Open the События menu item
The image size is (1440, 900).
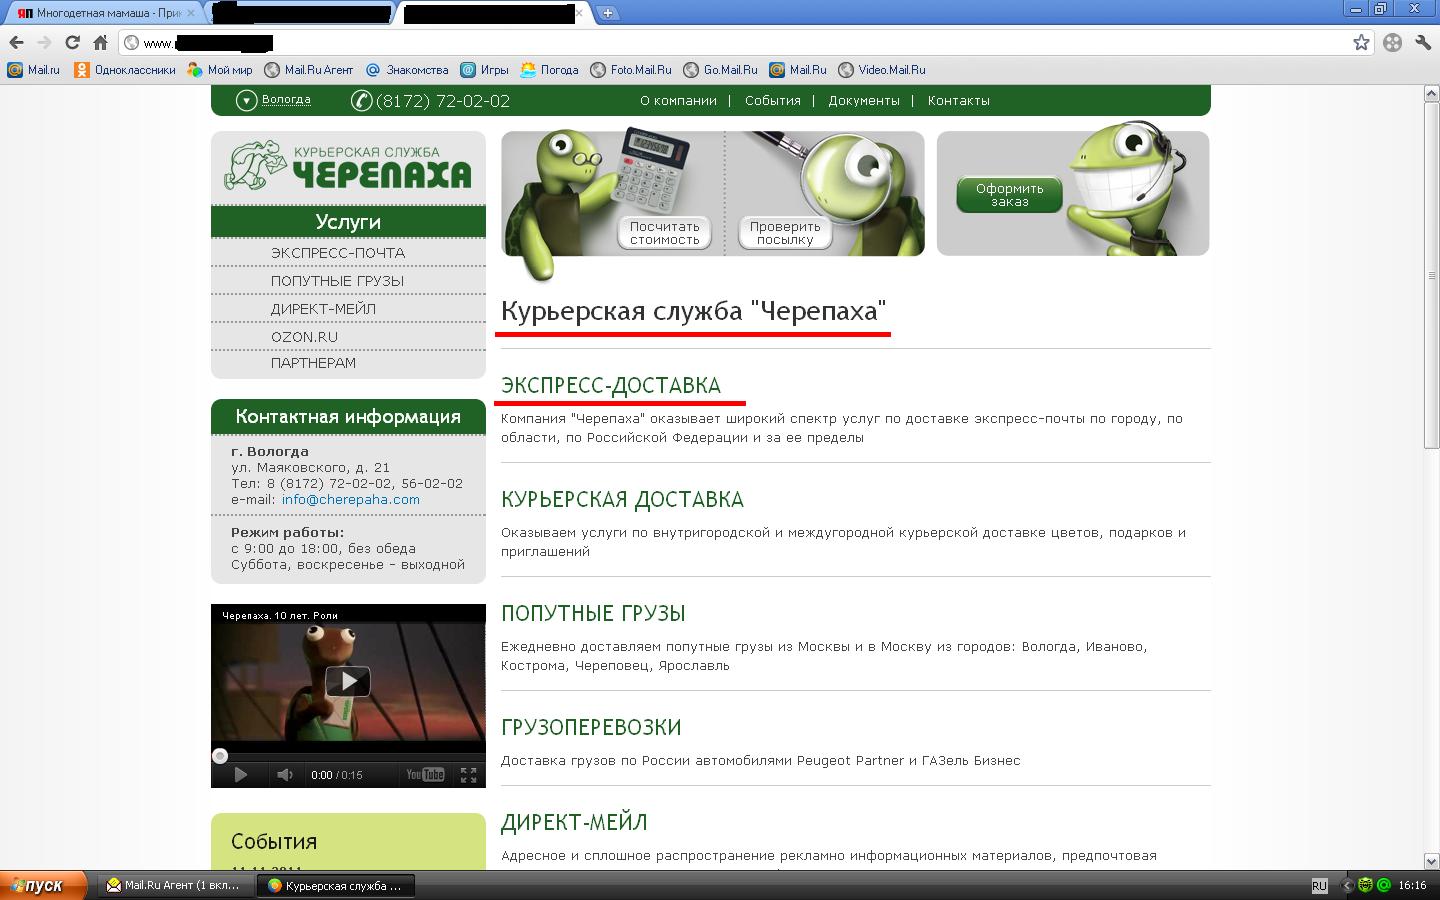(772, 101)
